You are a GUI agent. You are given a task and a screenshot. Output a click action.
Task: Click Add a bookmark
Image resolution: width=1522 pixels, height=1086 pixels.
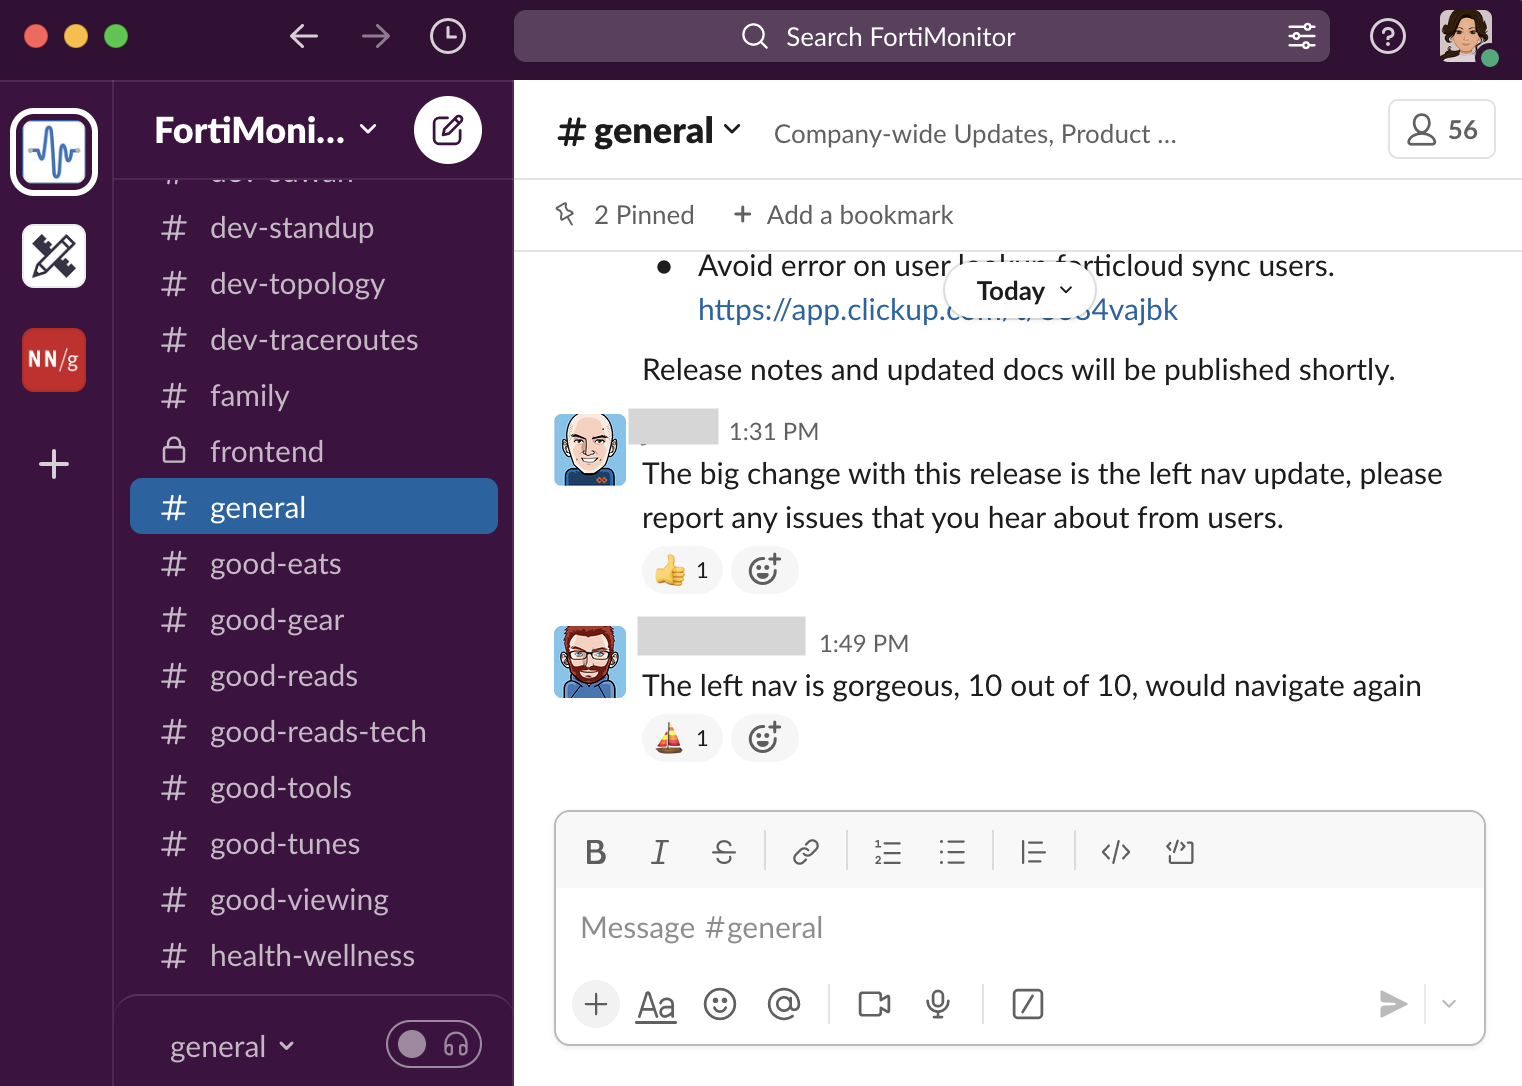[843, 215]
